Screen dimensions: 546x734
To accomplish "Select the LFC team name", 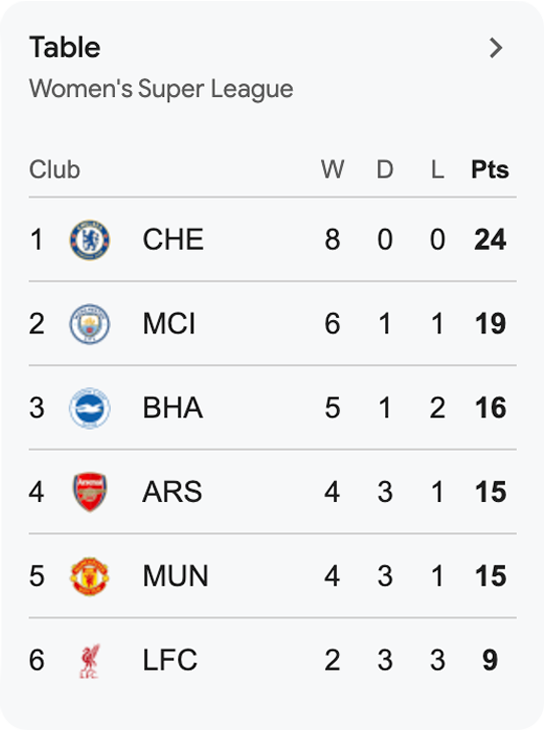I will click(170, 660).
